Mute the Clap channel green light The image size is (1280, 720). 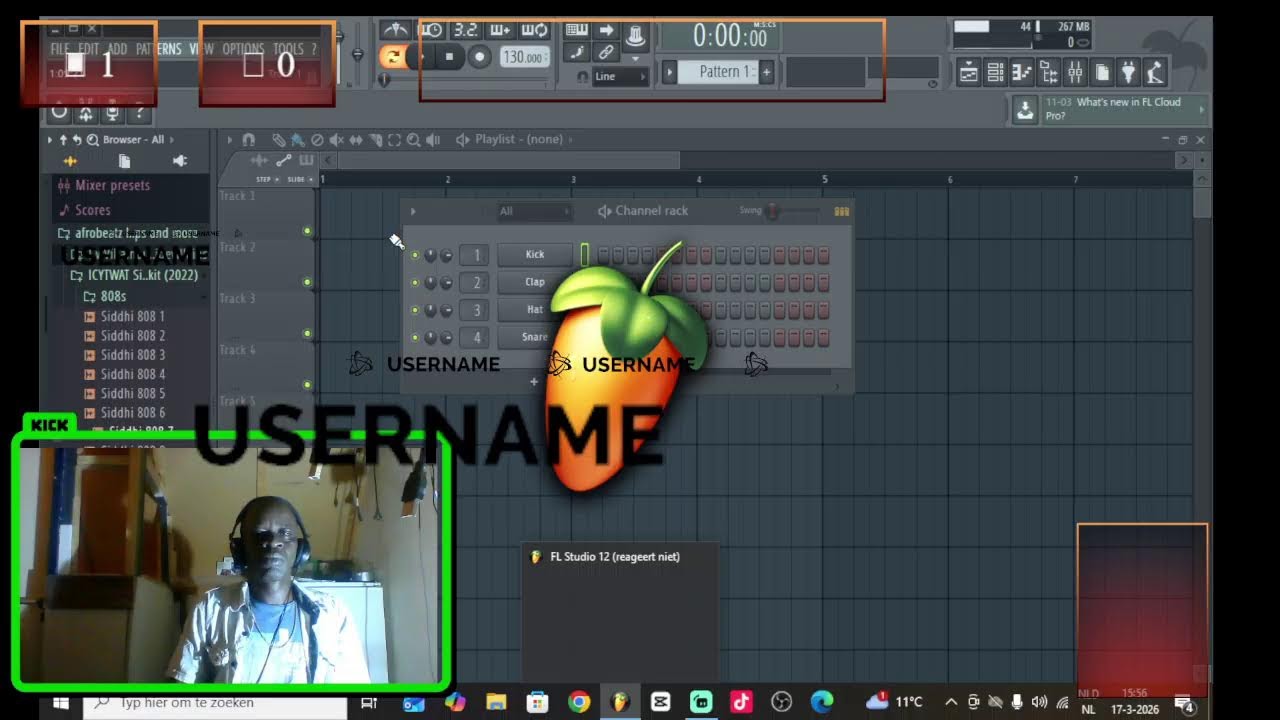[x=415, y=283]
